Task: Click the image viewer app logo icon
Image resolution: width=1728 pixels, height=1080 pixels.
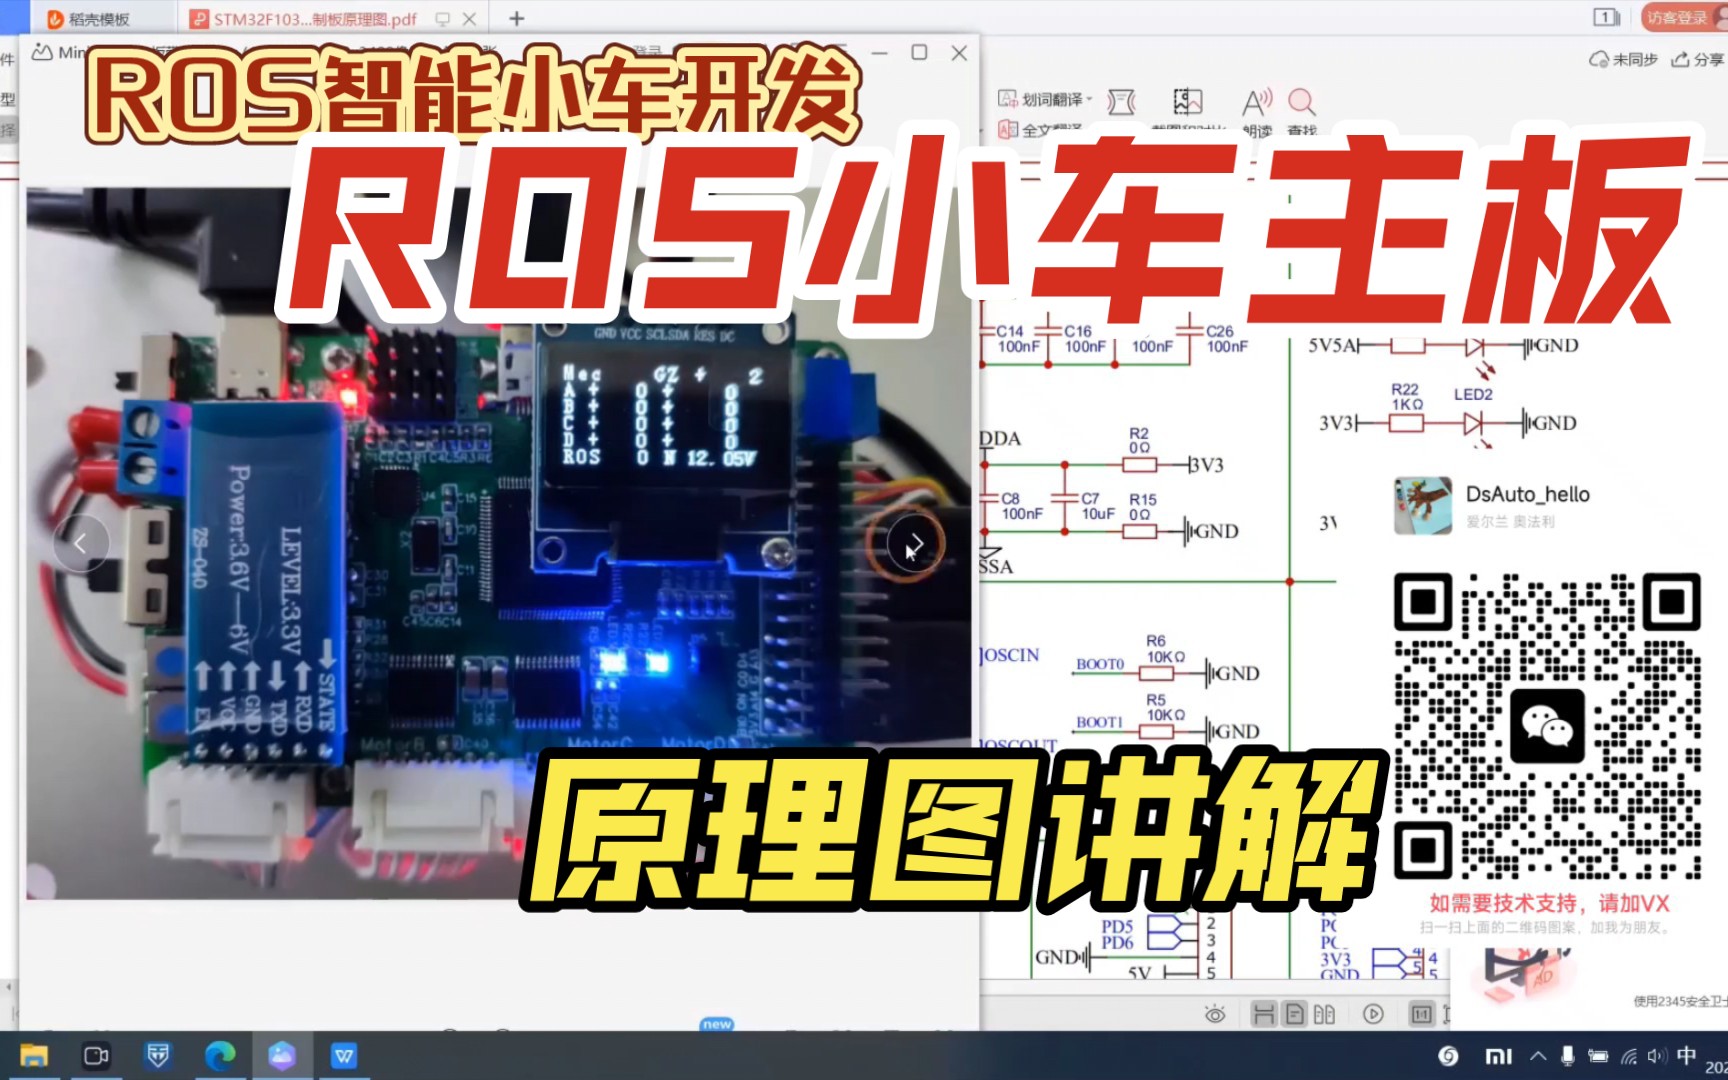Action: (x=42, y=52)
